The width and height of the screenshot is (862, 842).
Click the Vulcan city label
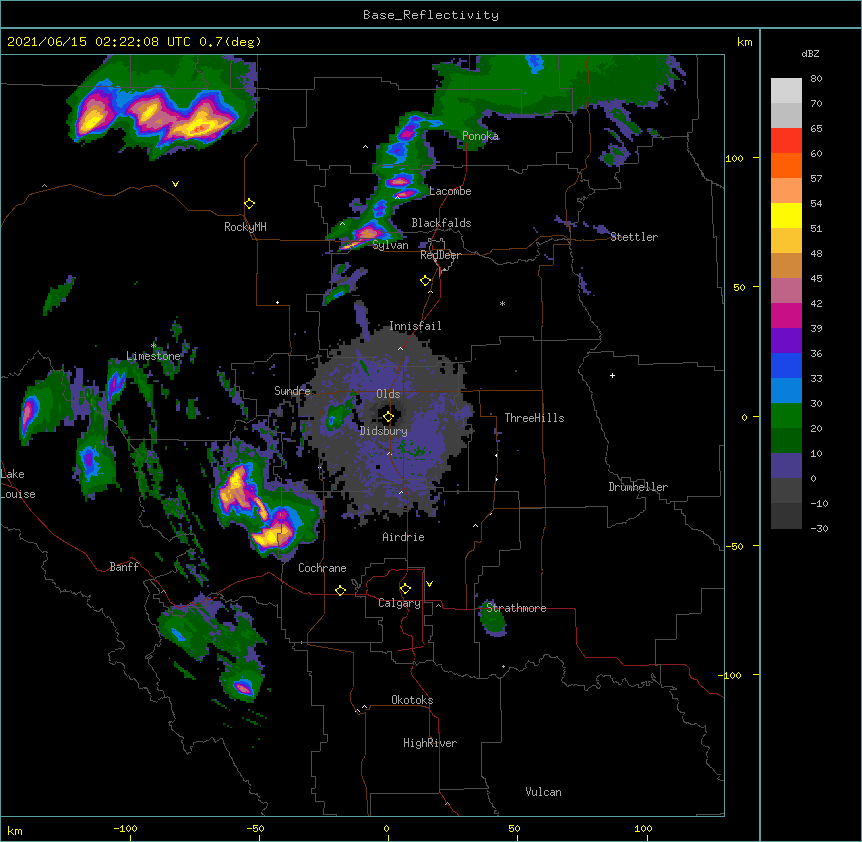click(543, 792)
